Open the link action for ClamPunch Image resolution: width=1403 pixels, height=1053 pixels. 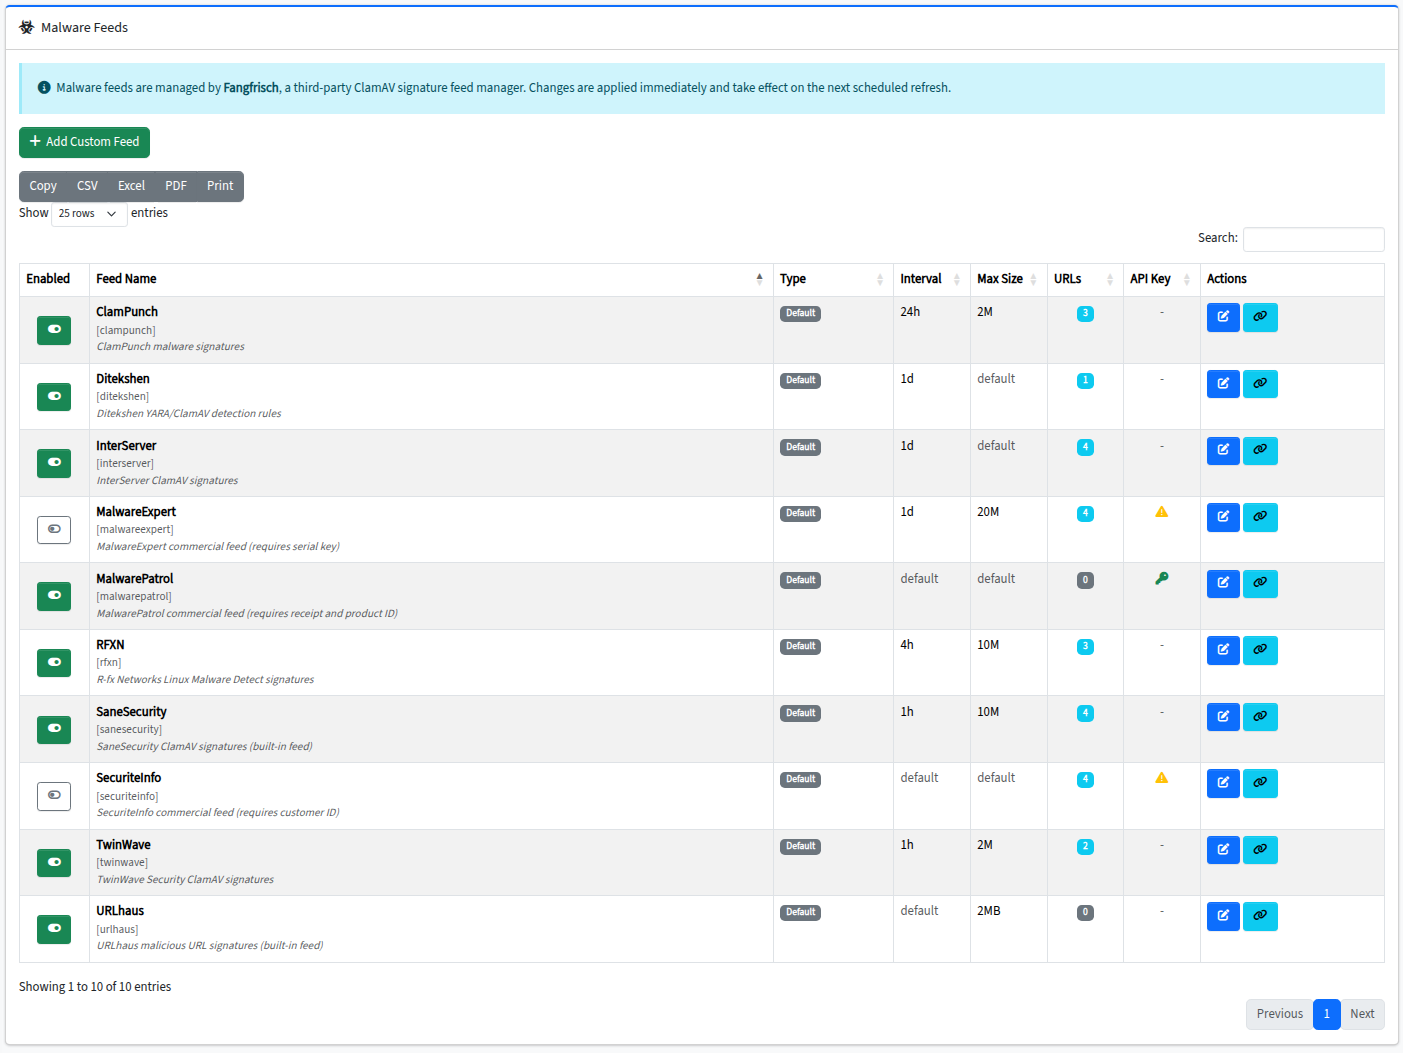click(x=1260, y=317)
